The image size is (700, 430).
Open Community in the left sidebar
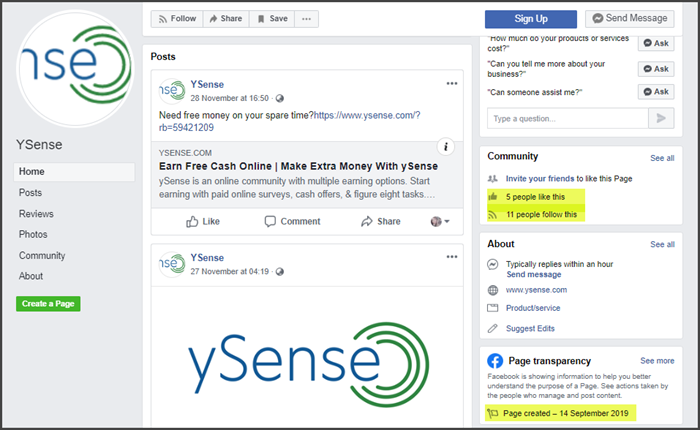tap(42, 256)
